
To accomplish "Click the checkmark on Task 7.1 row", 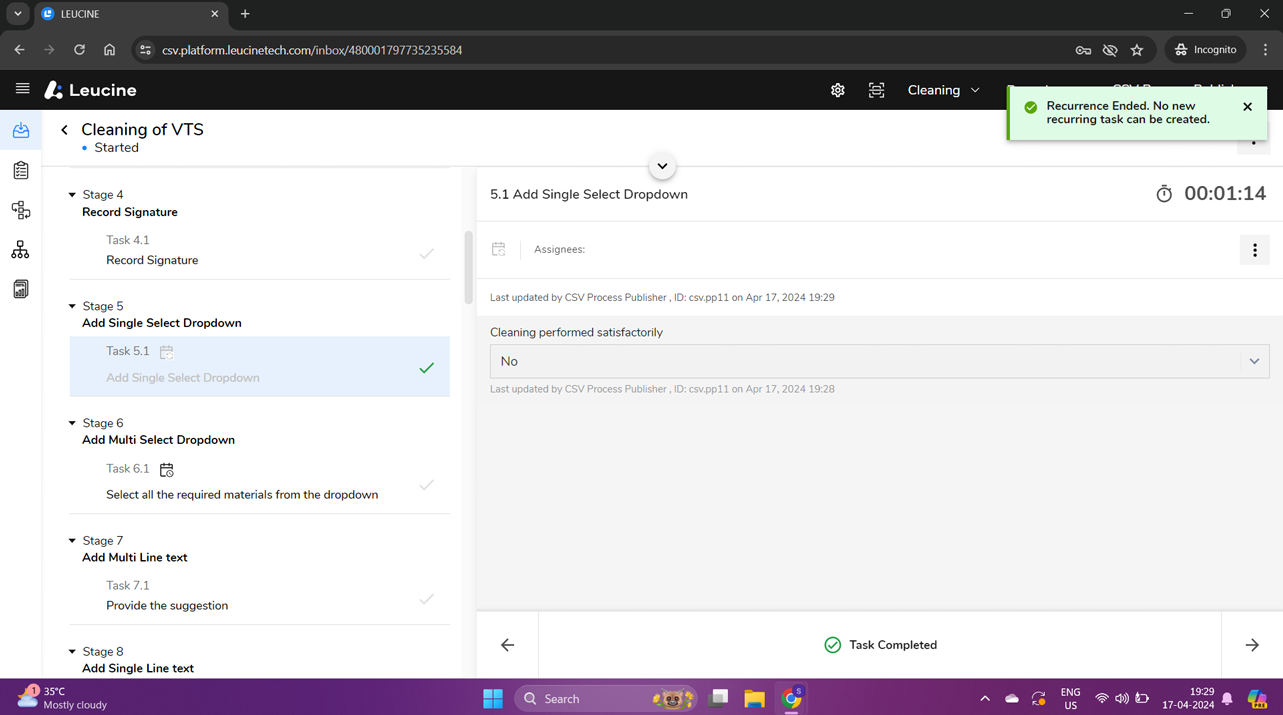I will 427,599.
